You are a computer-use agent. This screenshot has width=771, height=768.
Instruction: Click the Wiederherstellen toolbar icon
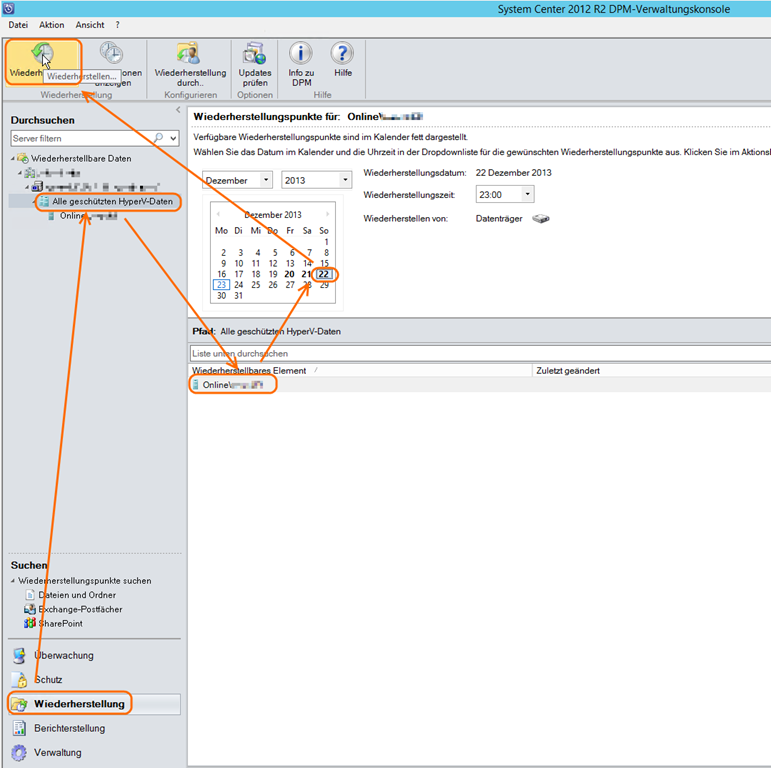pos(42,56)
